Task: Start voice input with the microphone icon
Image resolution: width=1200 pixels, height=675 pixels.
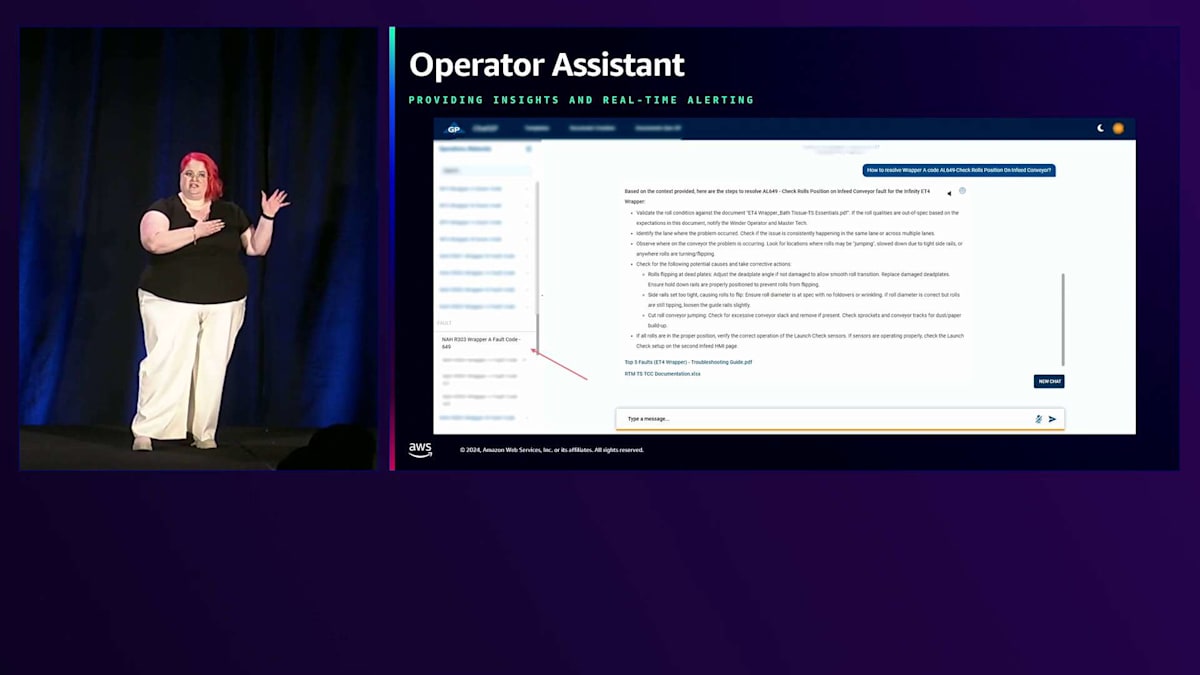Action: tap(1038, 419)
